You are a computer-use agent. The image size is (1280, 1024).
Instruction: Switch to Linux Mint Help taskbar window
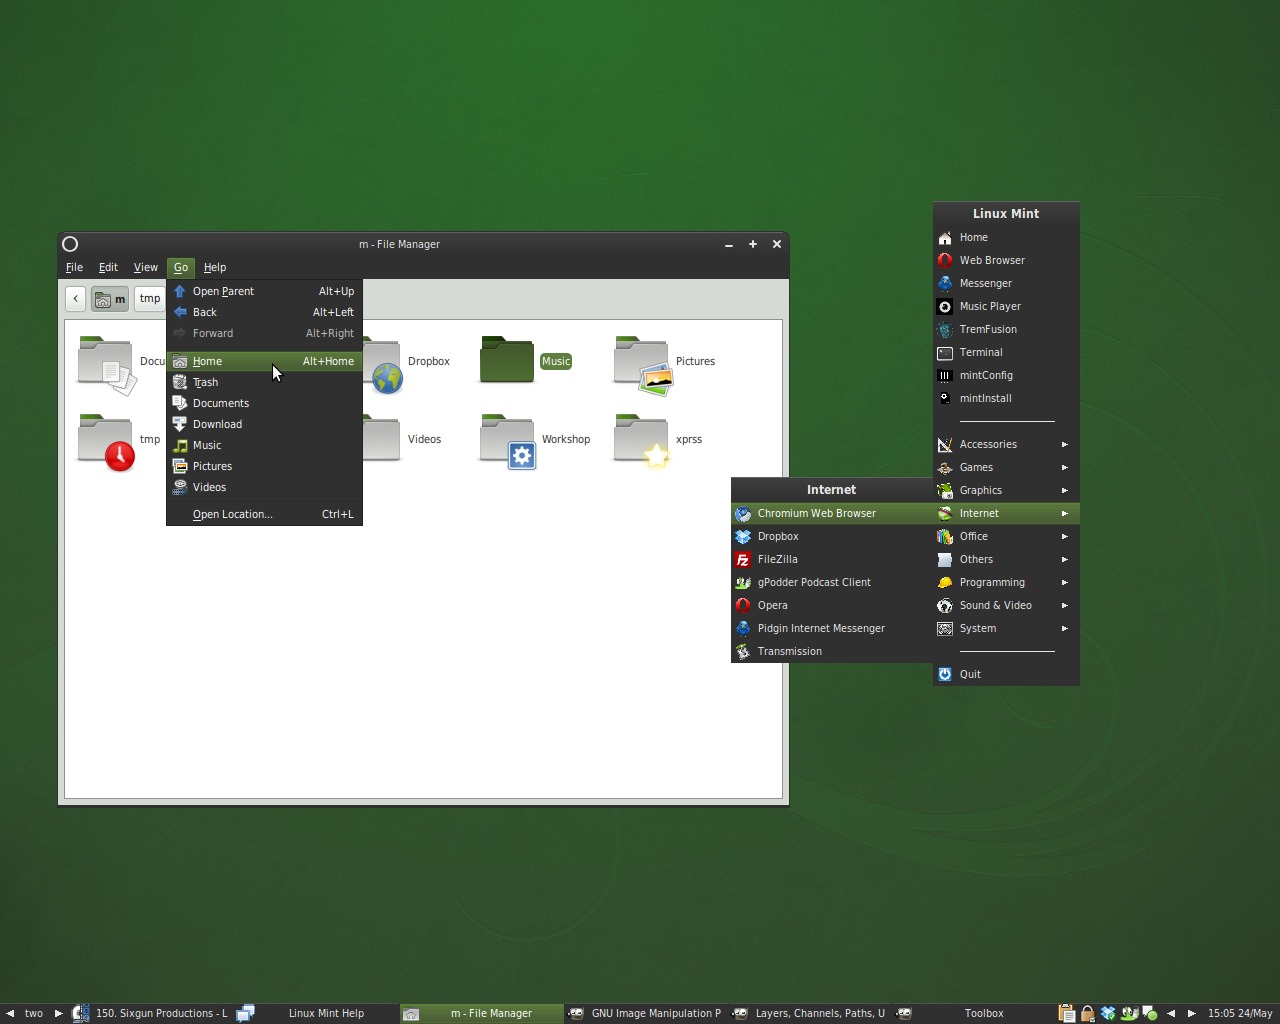point(316,1013)
